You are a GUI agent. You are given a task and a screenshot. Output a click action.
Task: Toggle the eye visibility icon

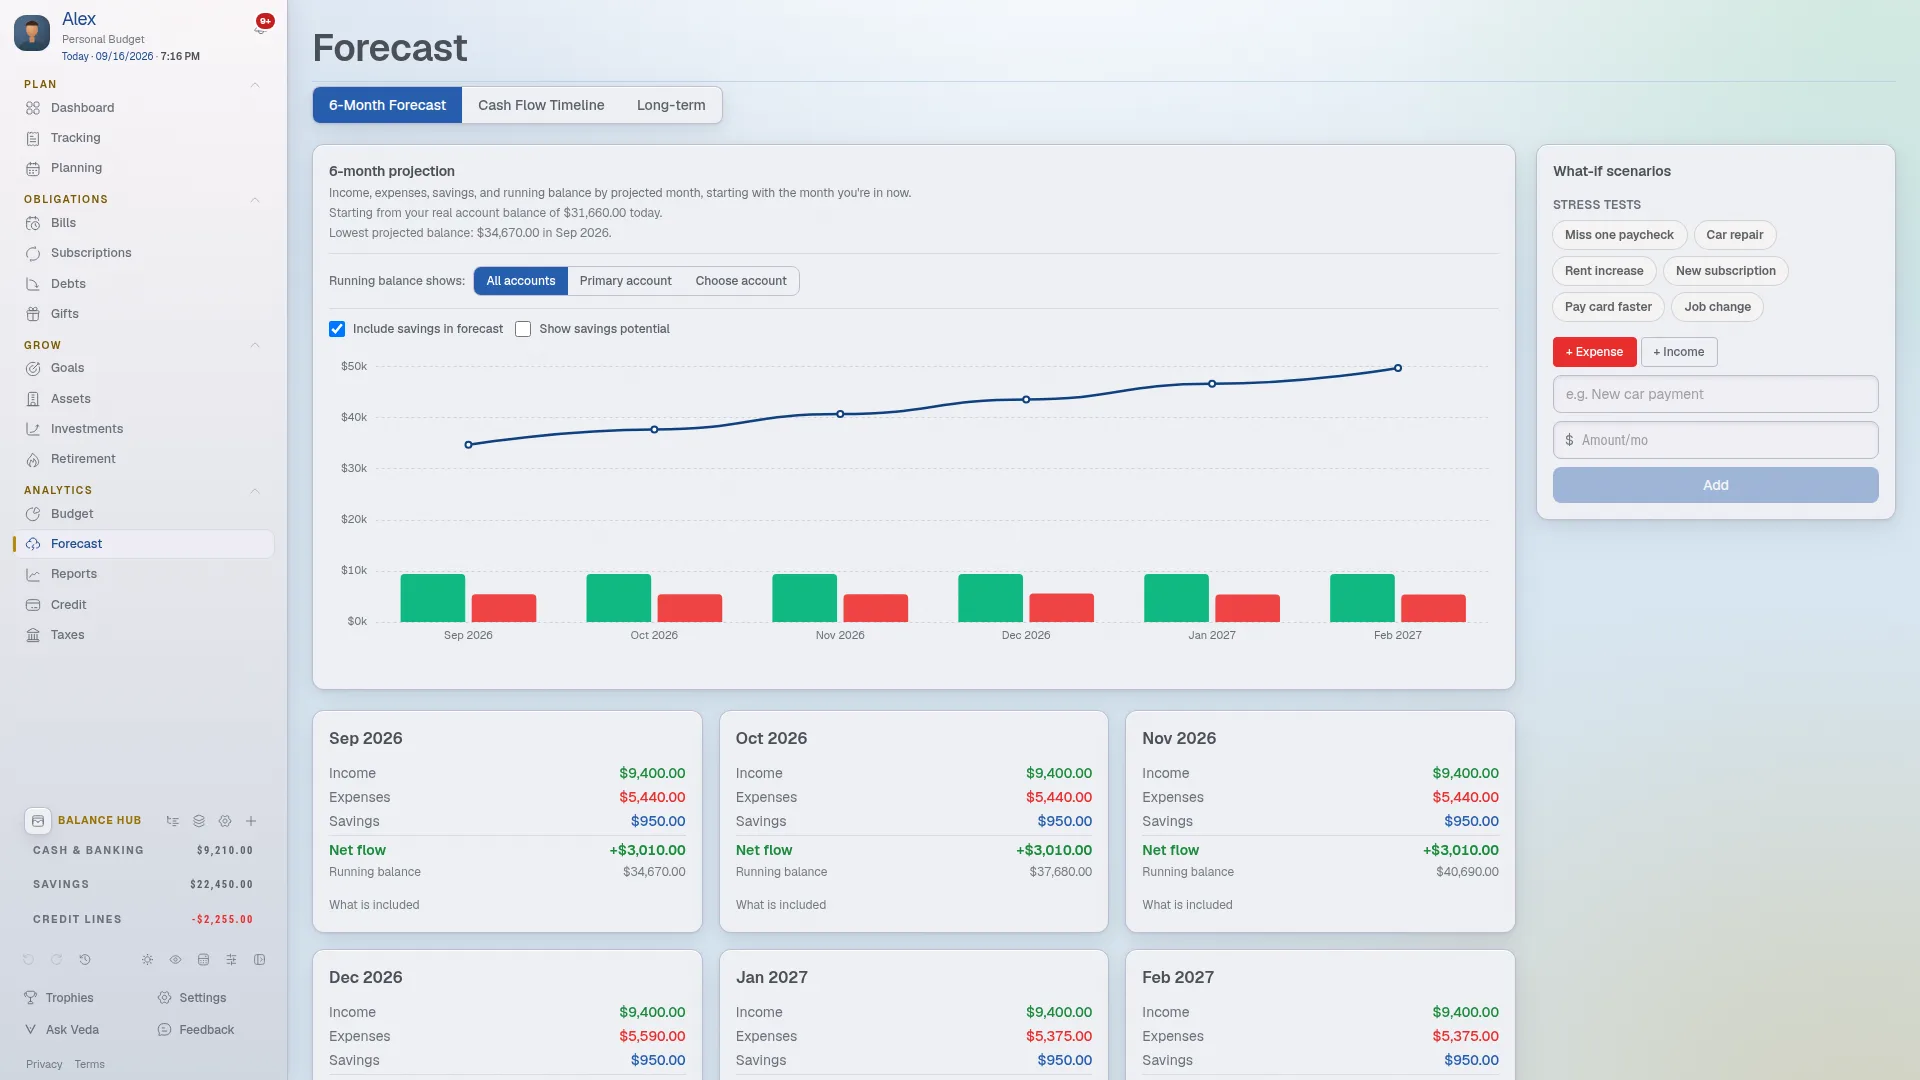coord(175,960)
